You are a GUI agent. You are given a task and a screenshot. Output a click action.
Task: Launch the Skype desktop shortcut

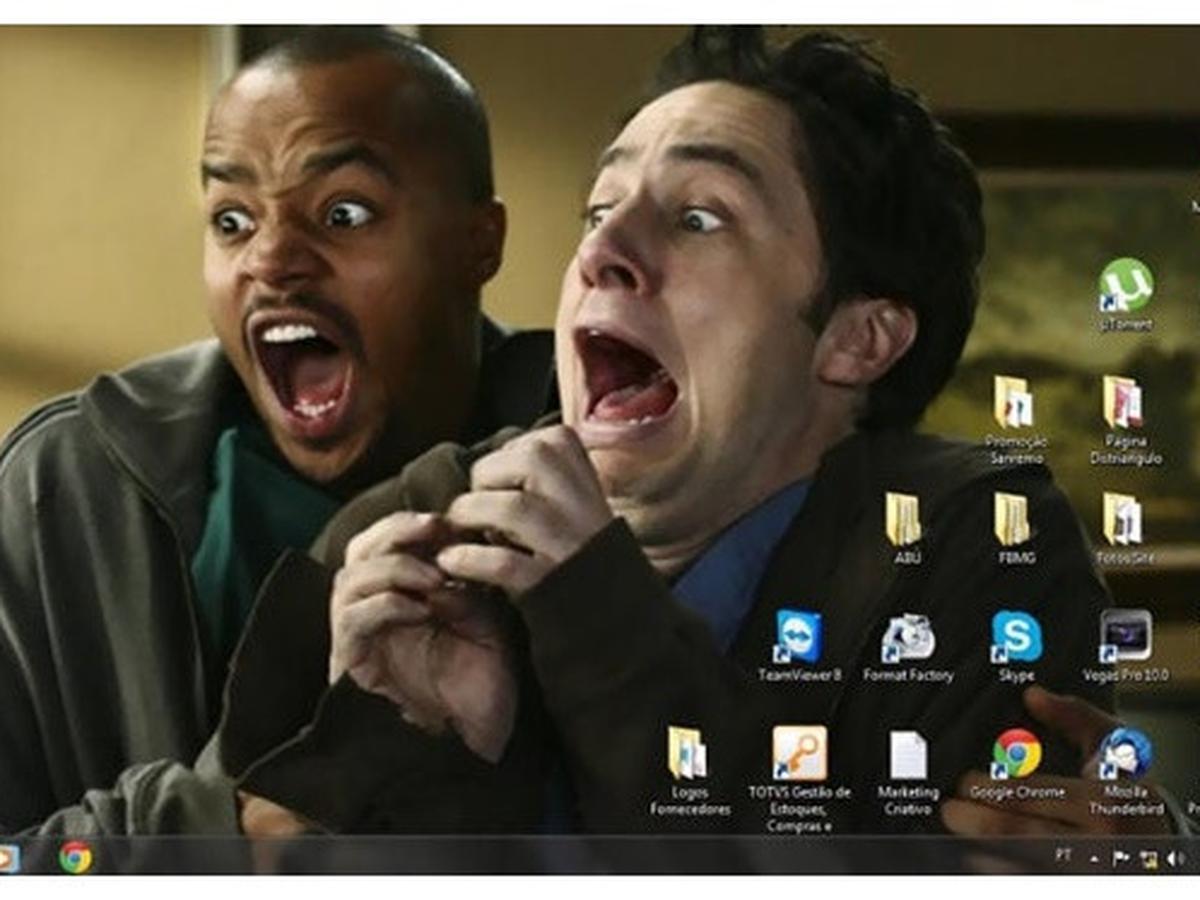1016,647
